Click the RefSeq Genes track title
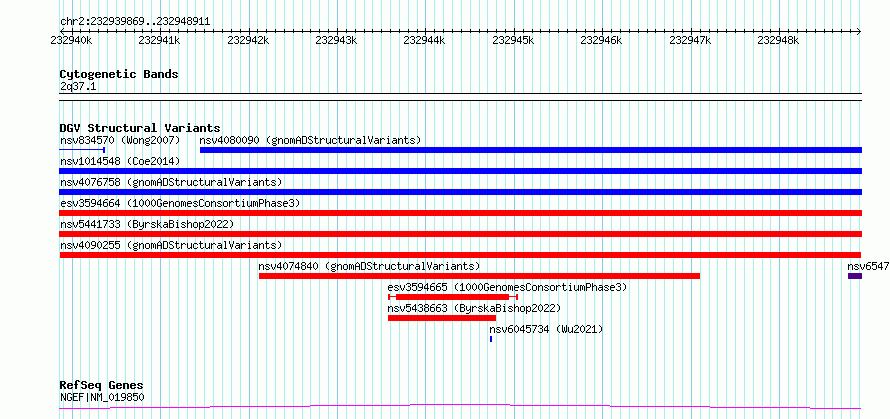 [102, 386]
